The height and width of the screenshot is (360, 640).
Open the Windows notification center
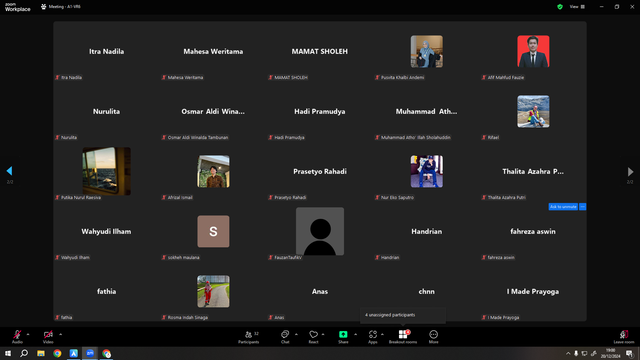(629, 353)
